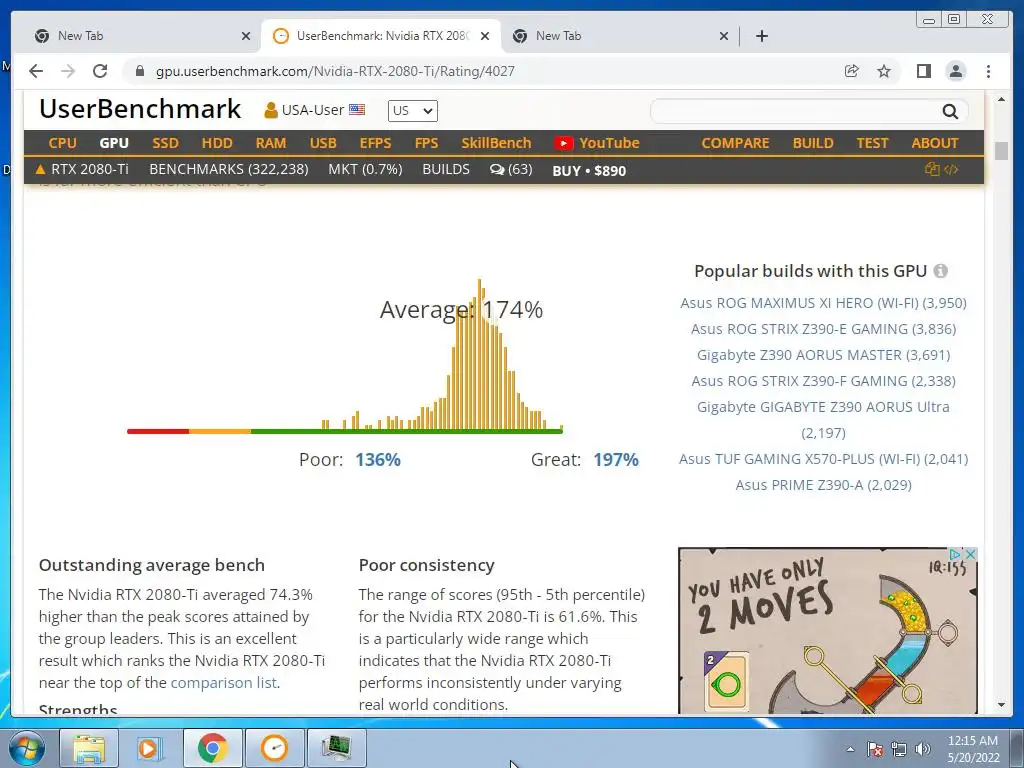This screenshot has width=1024, height=768.
Task: Open SkillBench menu item
Action: pyautogui.click(x=496, y=143)
